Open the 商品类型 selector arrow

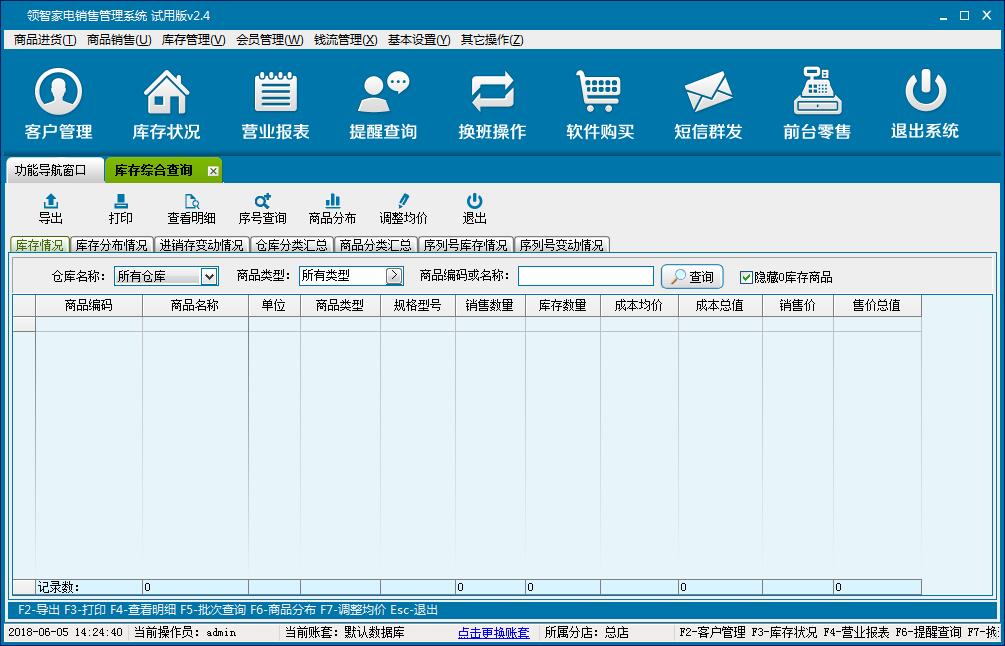(394, 276)
